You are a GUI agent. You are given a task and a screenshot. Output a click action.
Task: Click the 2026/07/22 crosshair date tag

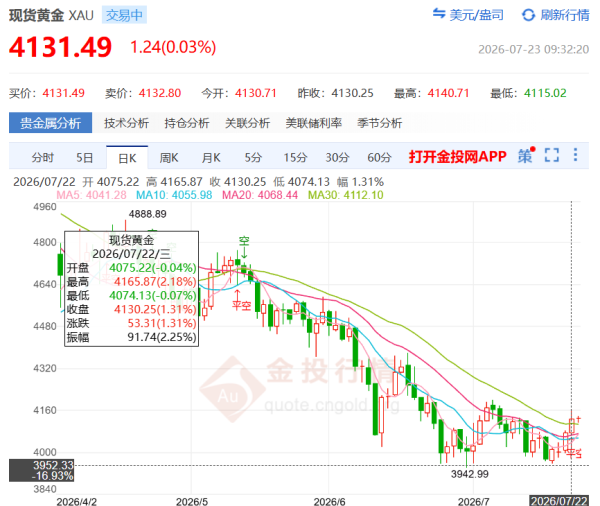coord(559,501)
